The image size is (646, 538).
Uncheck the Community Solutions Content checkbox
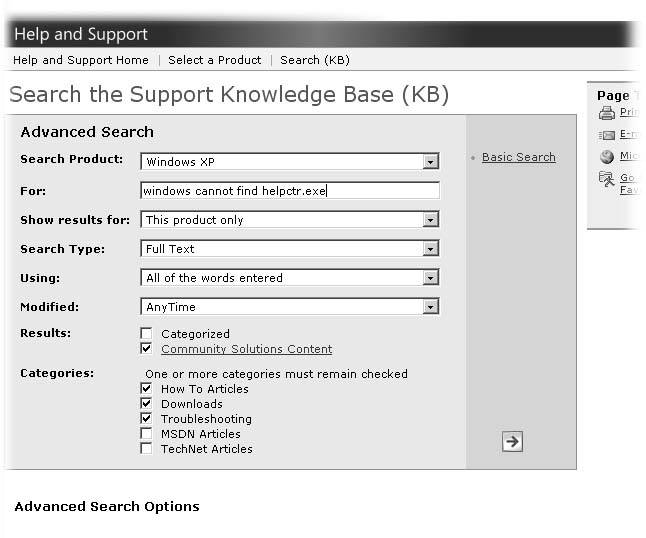coord(147,349)
